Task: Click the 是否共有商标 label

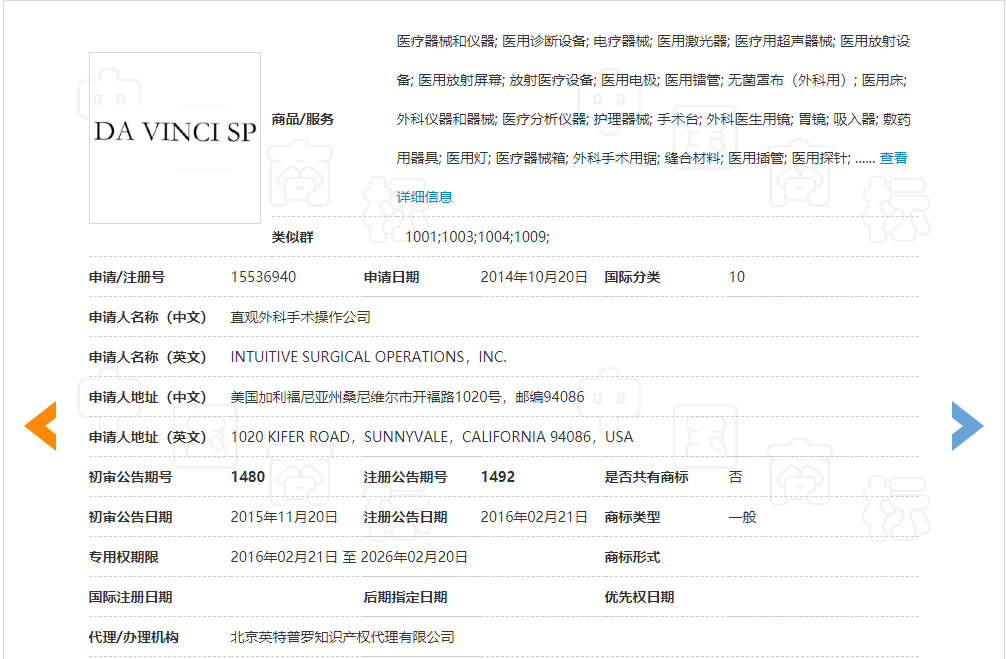Action: [646, 477]
